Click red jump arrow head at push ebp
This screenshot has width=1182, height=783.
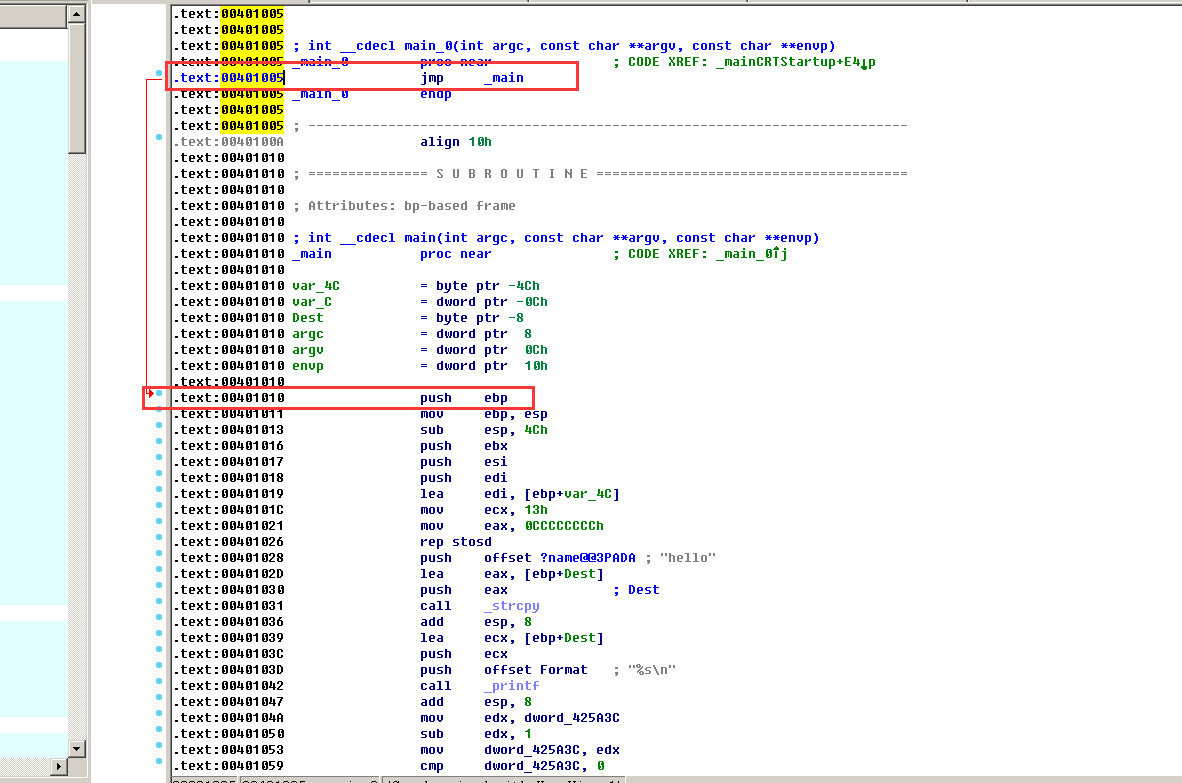click(150, 394)
